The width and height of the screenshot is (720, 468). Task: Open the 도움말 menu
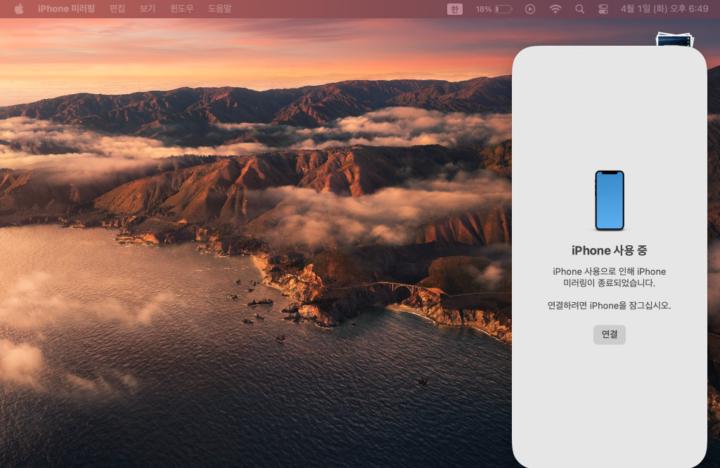(x=219, y=9)
